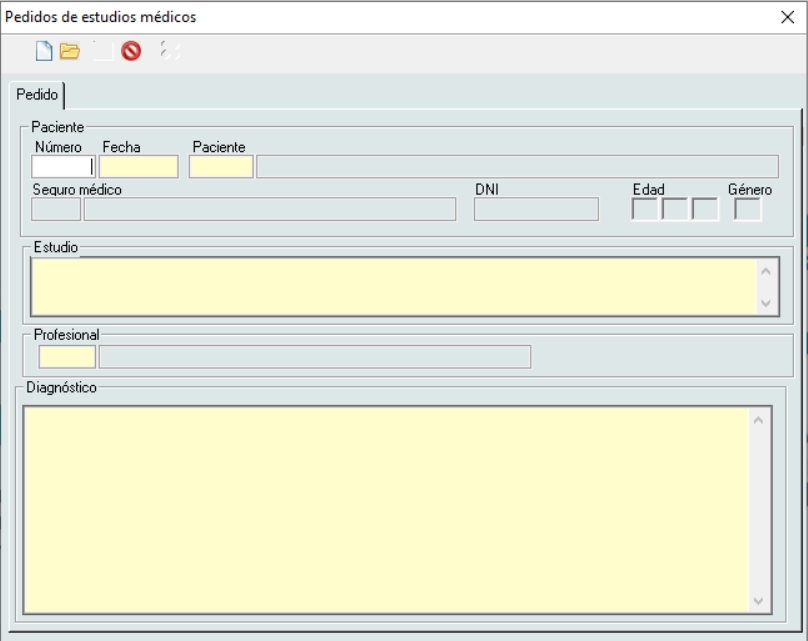Click inside the Diagnóstico text area
Viewport: 808px width, 641px height.
[x=385, y=508]
